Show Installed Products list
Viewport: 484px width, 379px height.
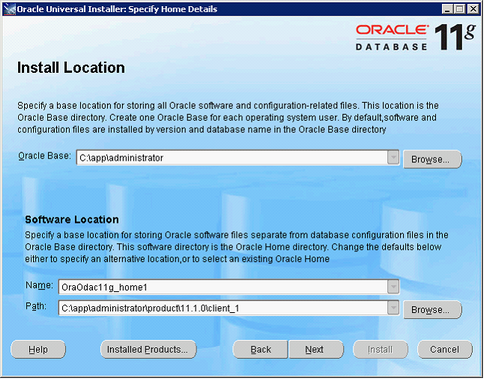[x=148, y=349]
